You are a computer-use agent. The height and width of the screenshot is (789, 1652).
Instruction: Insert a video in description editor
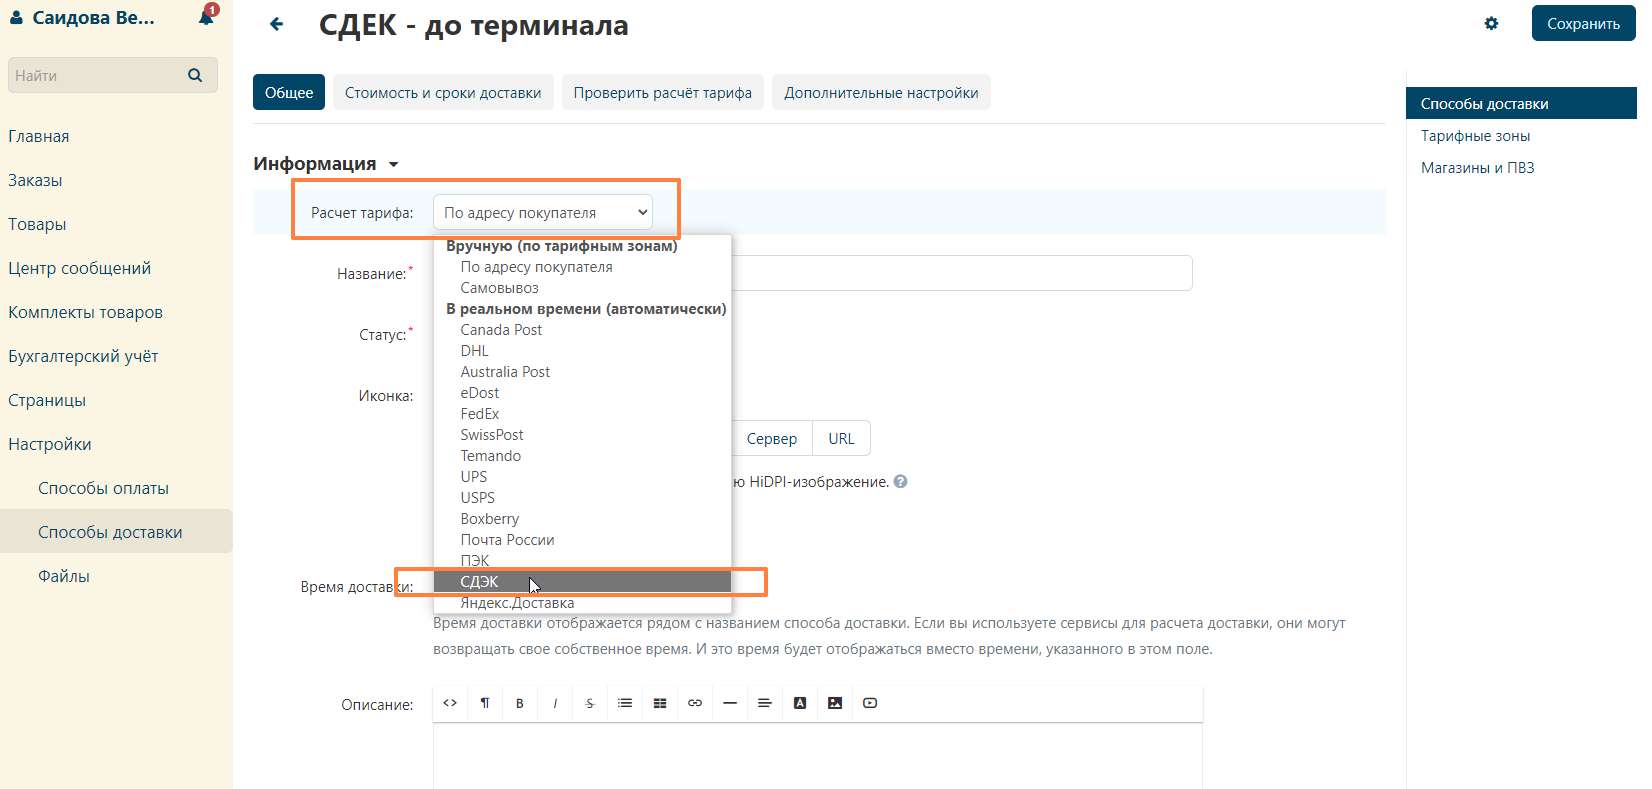pos(870,703)
